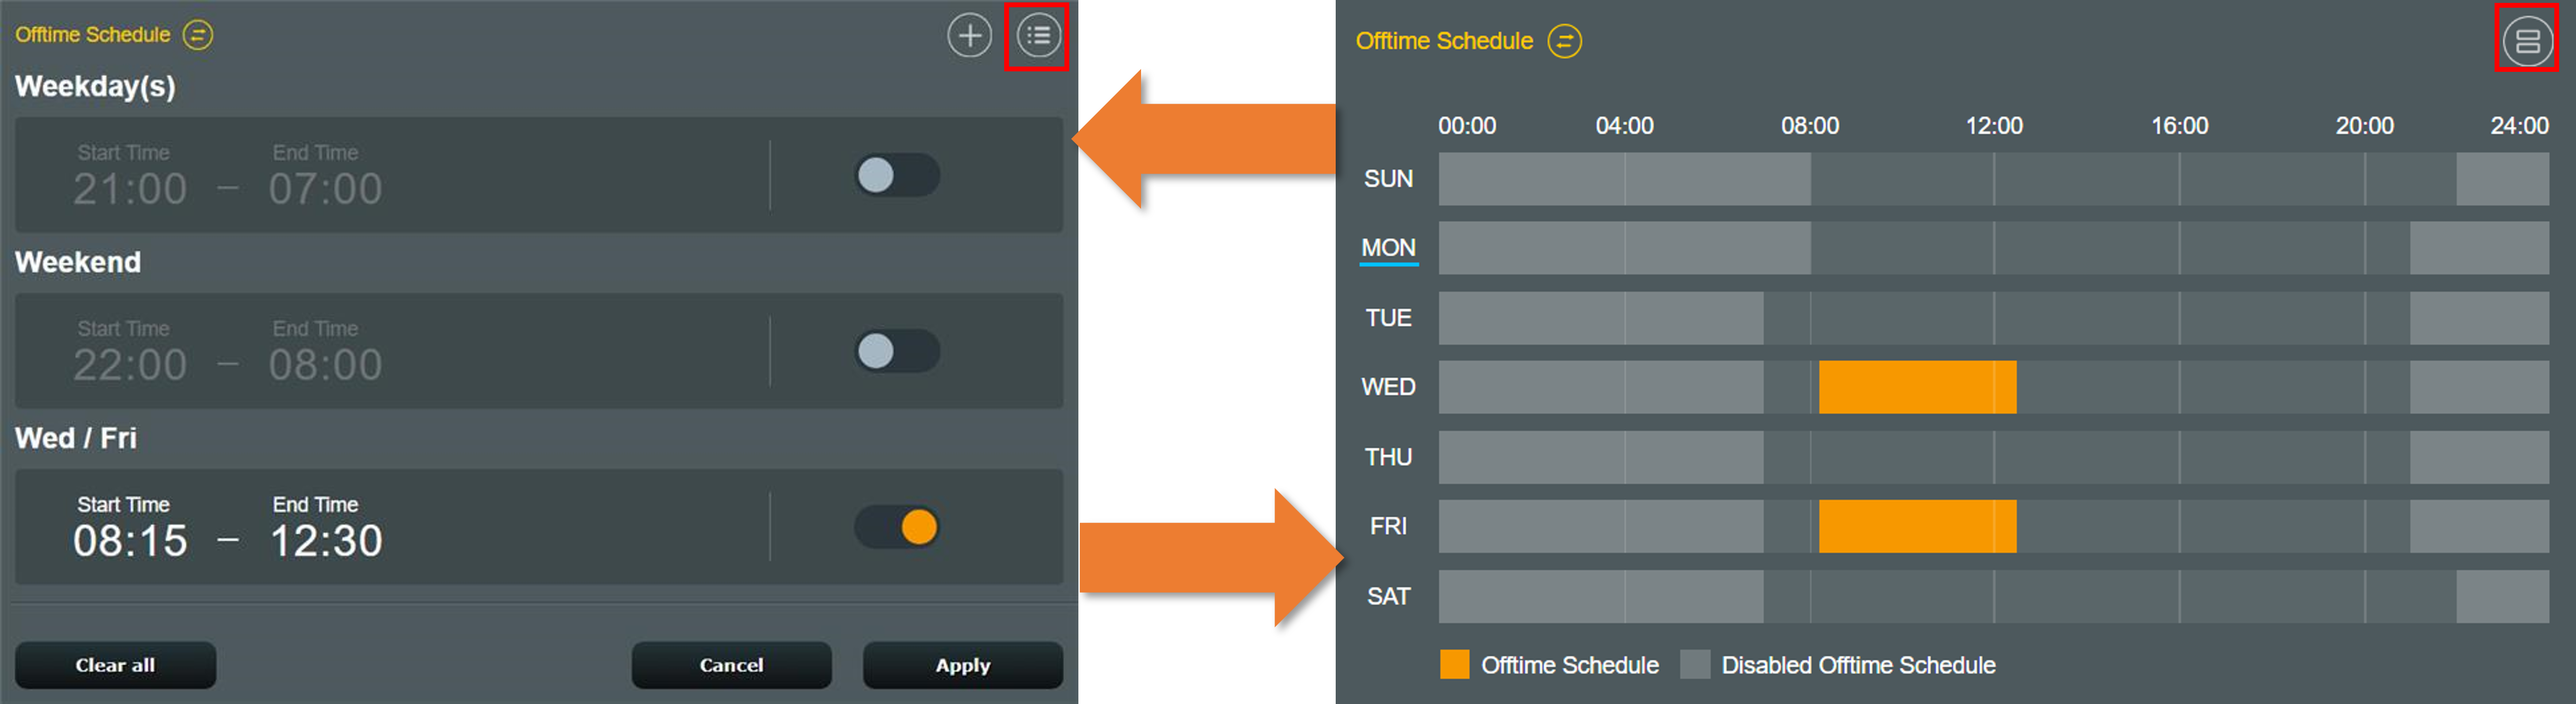Click the grid view icon in right panel
The width and height of the screenshot is (2576, 704).
pos(2527,41)
